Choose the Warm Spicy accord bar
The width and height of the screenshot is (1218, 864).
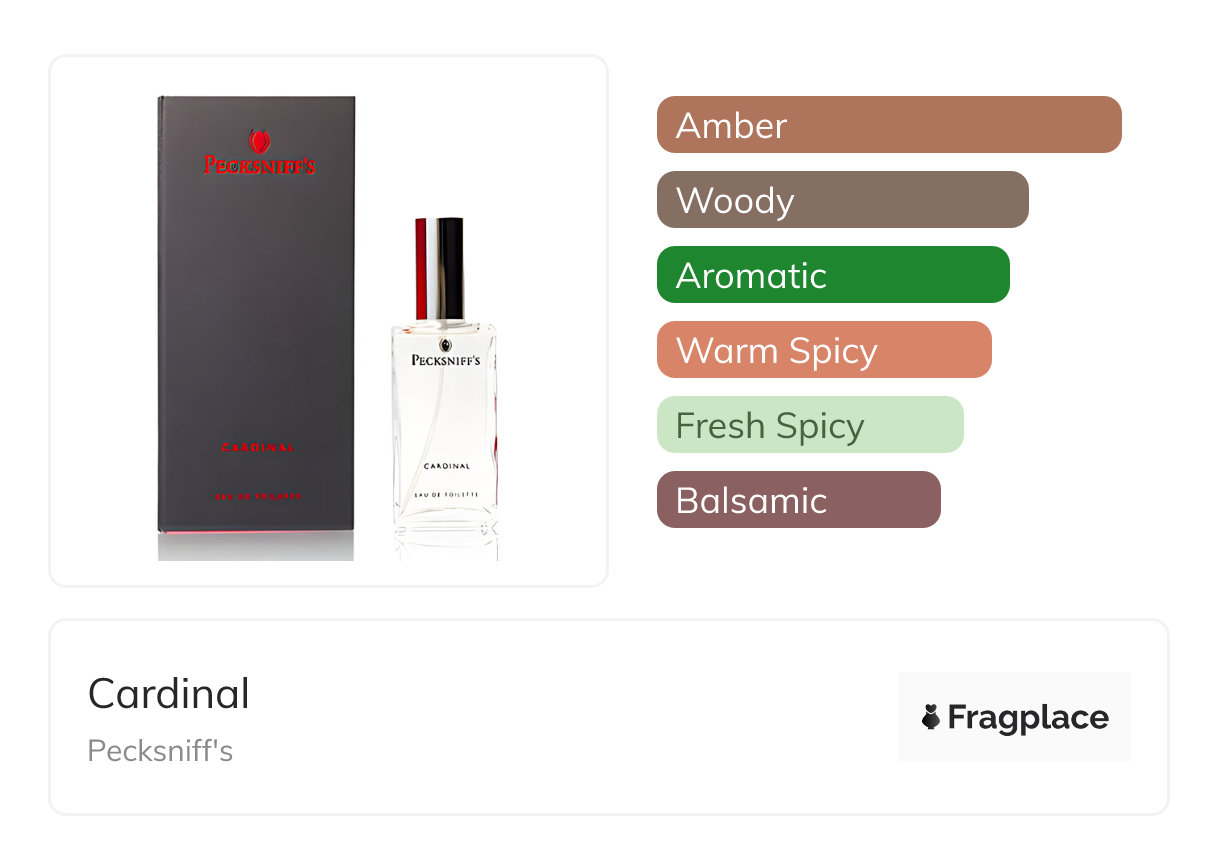coord(824,350)
